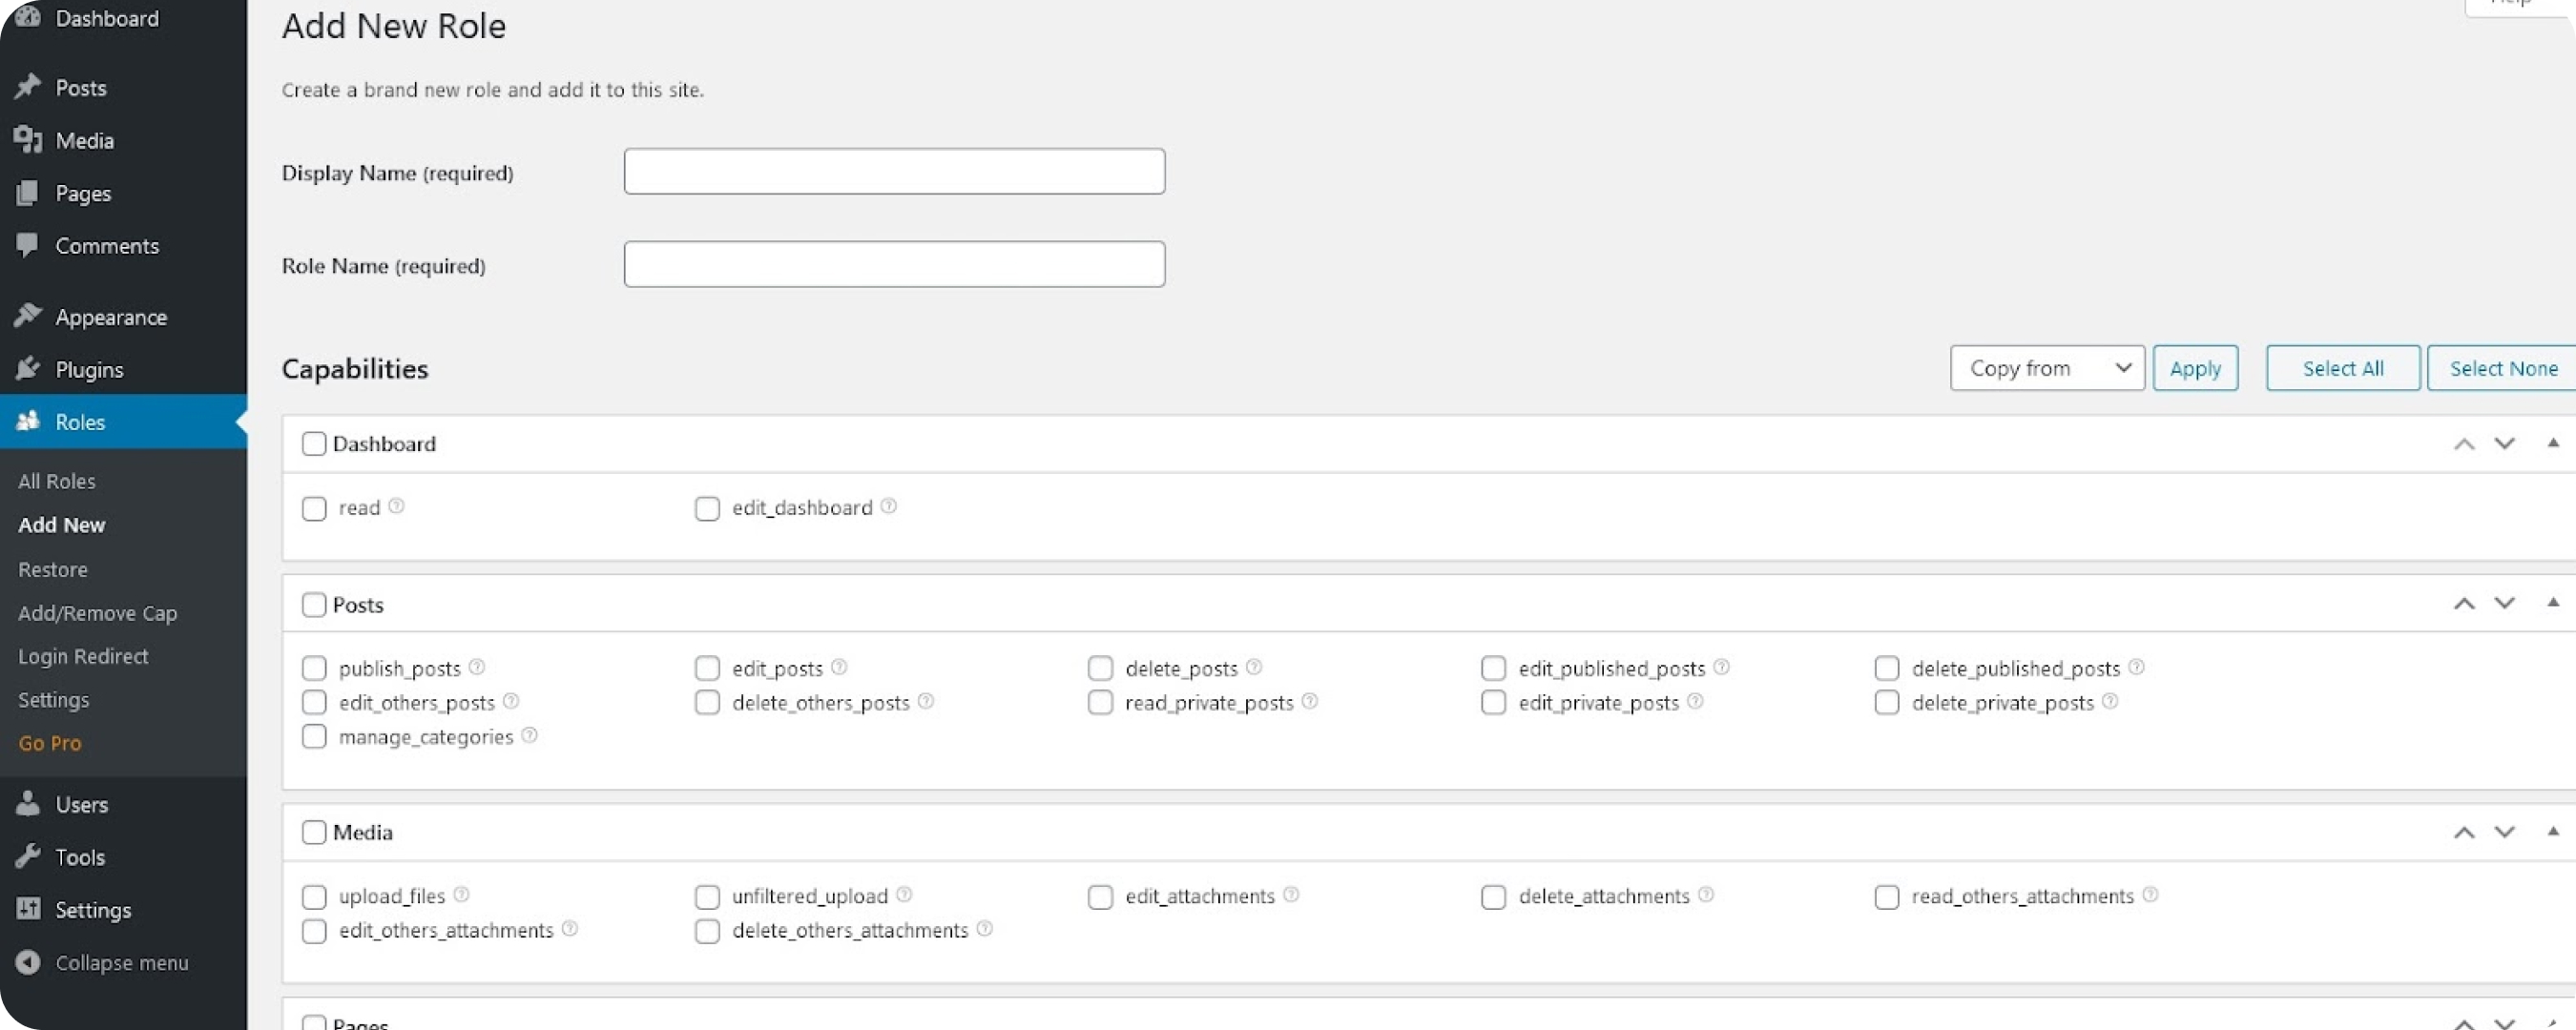The height and width of the screenshot is (1030, 2576).
Task: Open Media via its sidebar icon
Action: click(29, 139)
